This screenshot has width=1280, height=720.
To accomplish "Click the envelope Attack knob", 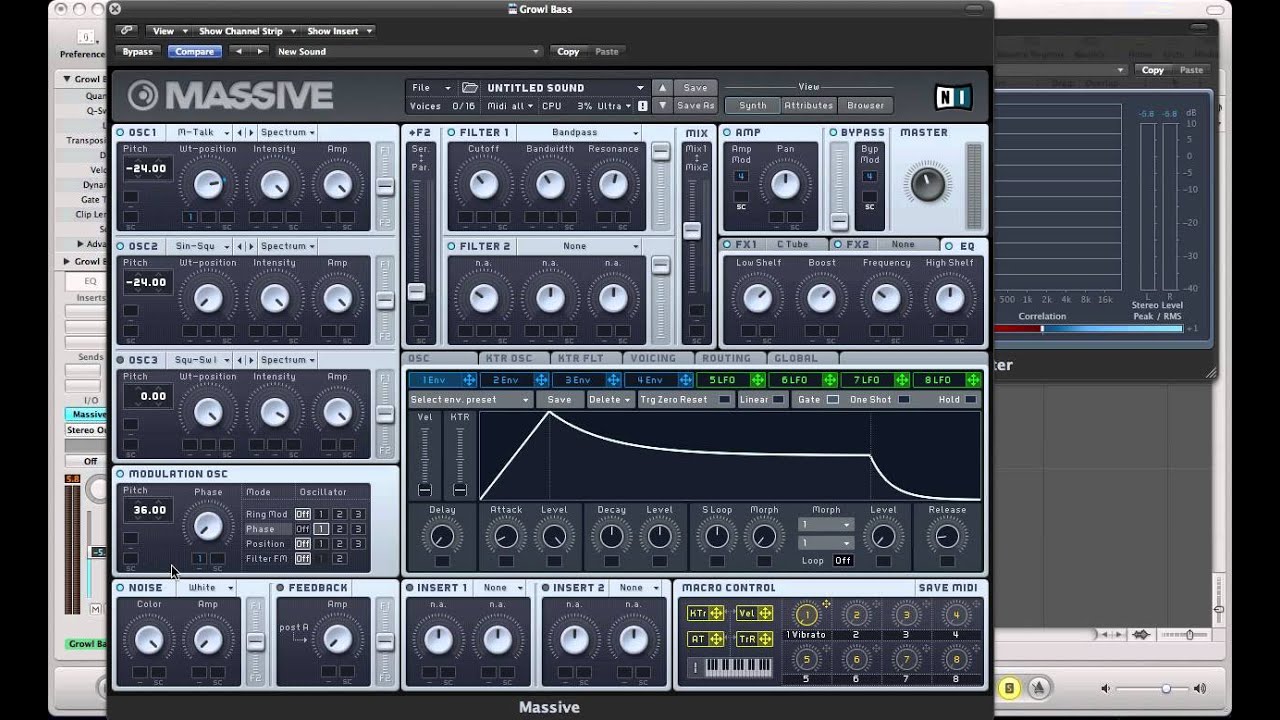I will [x=506, y=536].
